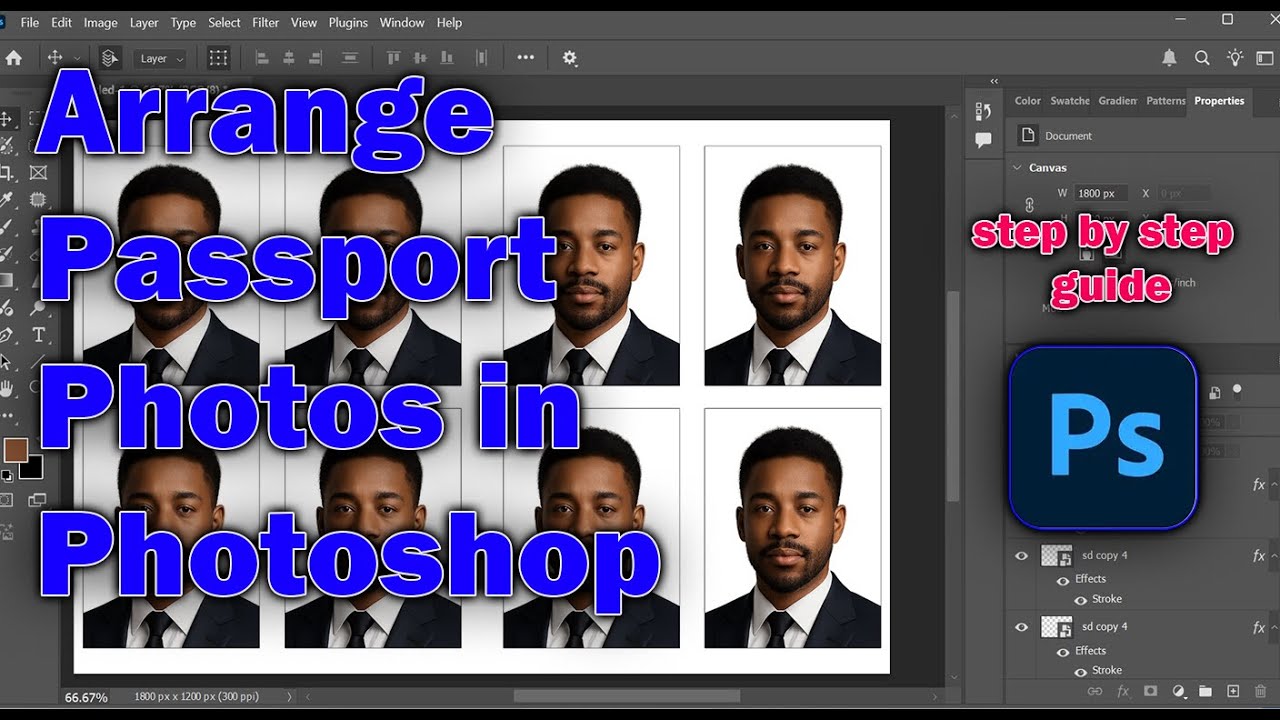Hide Effects of upper sd copy 4

point(1063,579)
